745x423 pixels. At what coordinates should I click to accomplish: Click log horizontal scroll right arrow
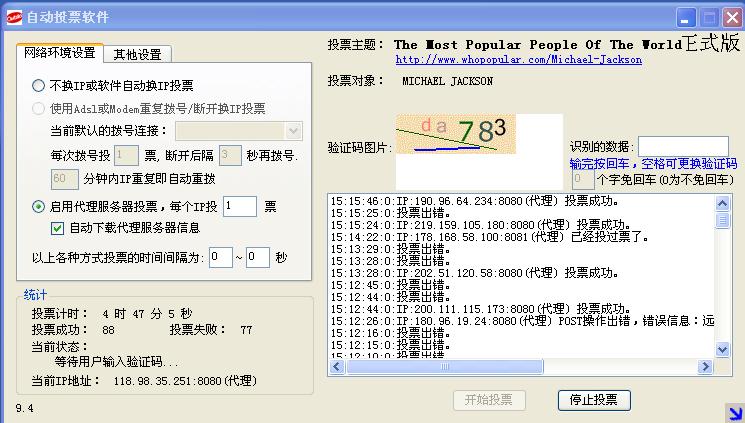coord(705,366)
